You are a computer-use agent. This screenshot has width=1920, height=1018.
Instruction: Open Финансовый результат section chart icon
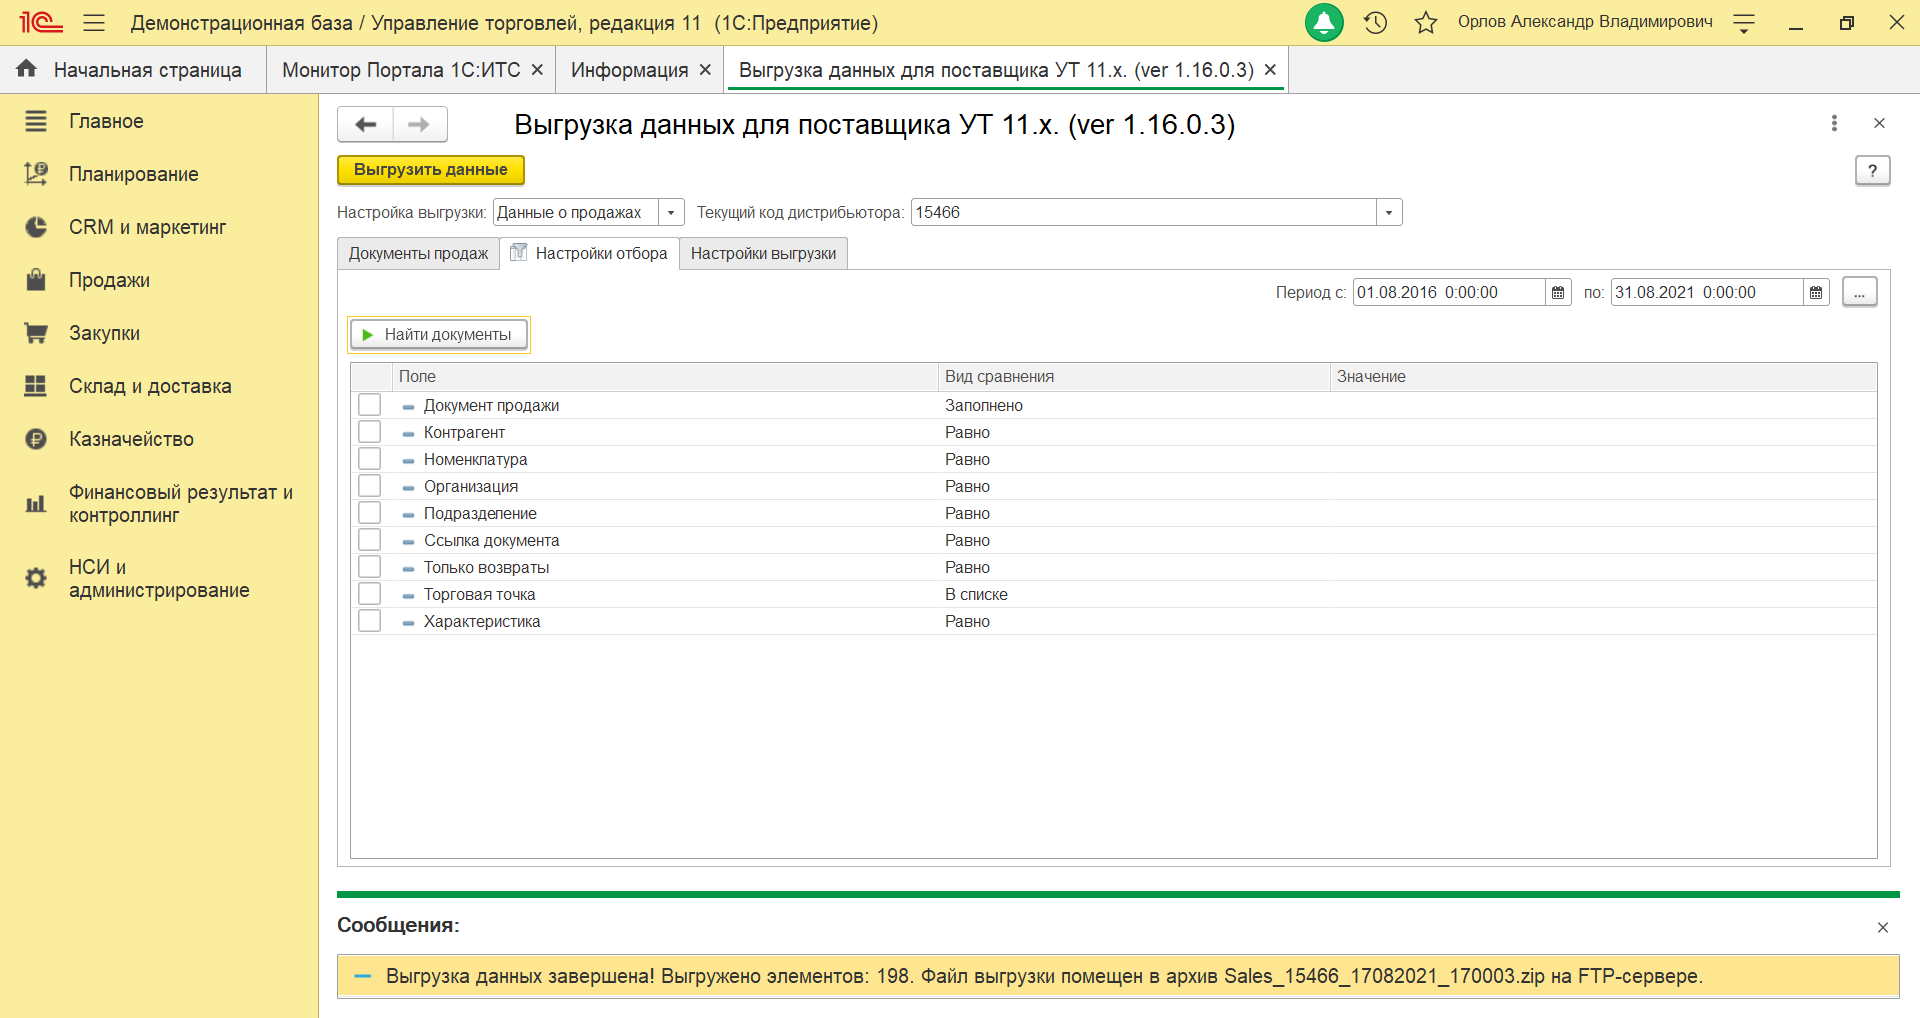36,504
